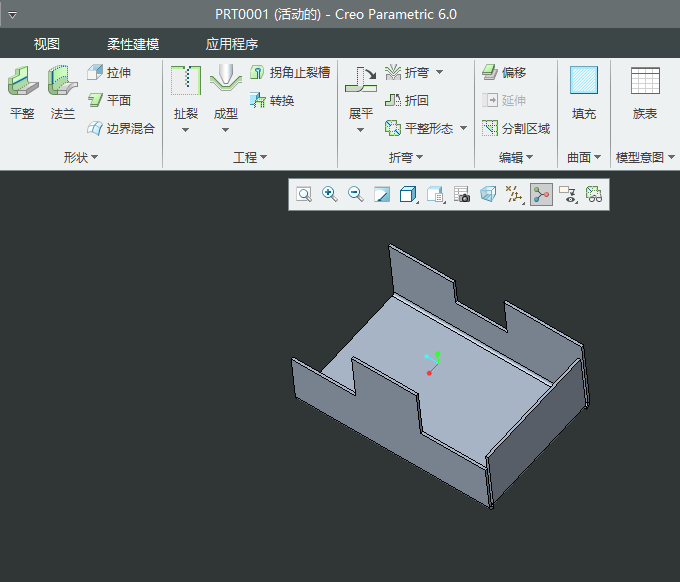Click the Zoom In magnifier icon
Image resolution: width=680 pixels, height=582 pixels.
tap(329, 195)
